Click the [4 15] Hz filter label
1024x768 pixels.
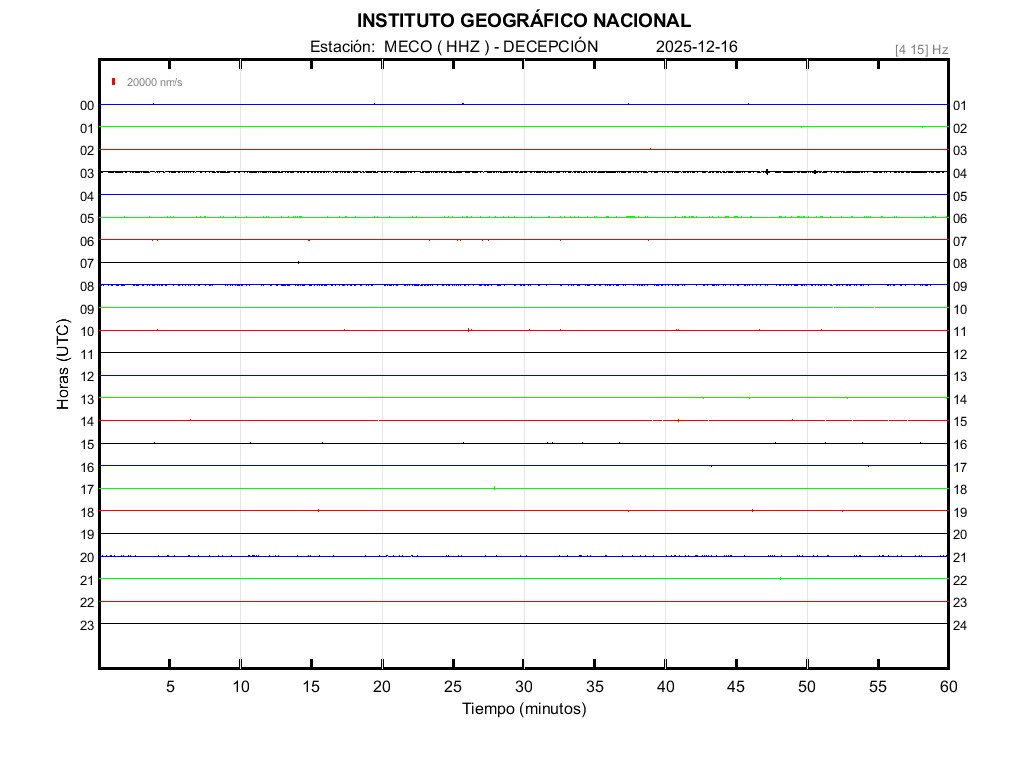(921, 49)
